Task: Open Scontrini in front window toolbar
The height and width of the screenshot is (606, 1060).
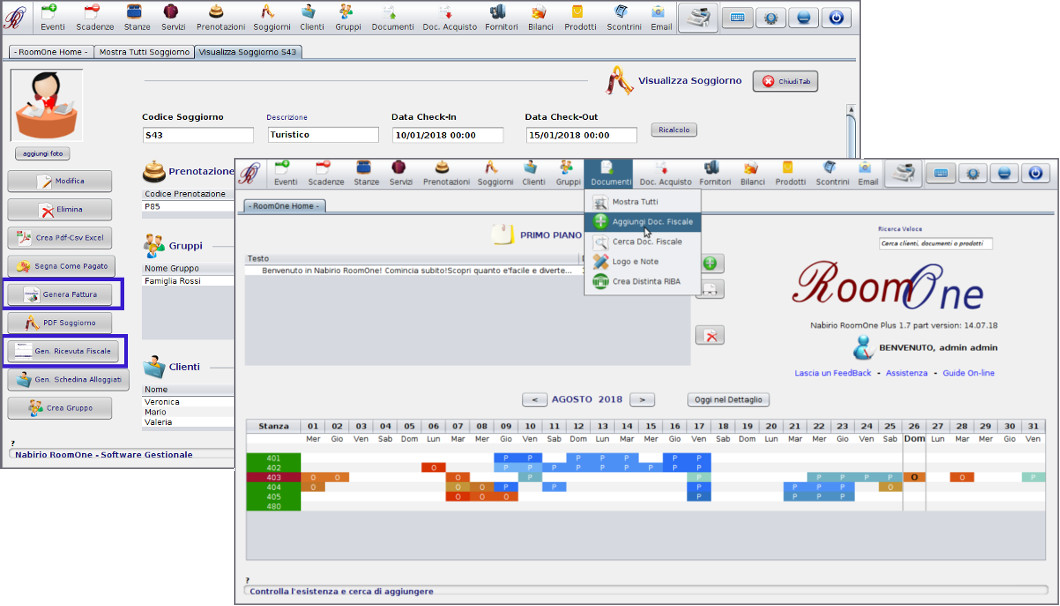Action: click(832, 173)
